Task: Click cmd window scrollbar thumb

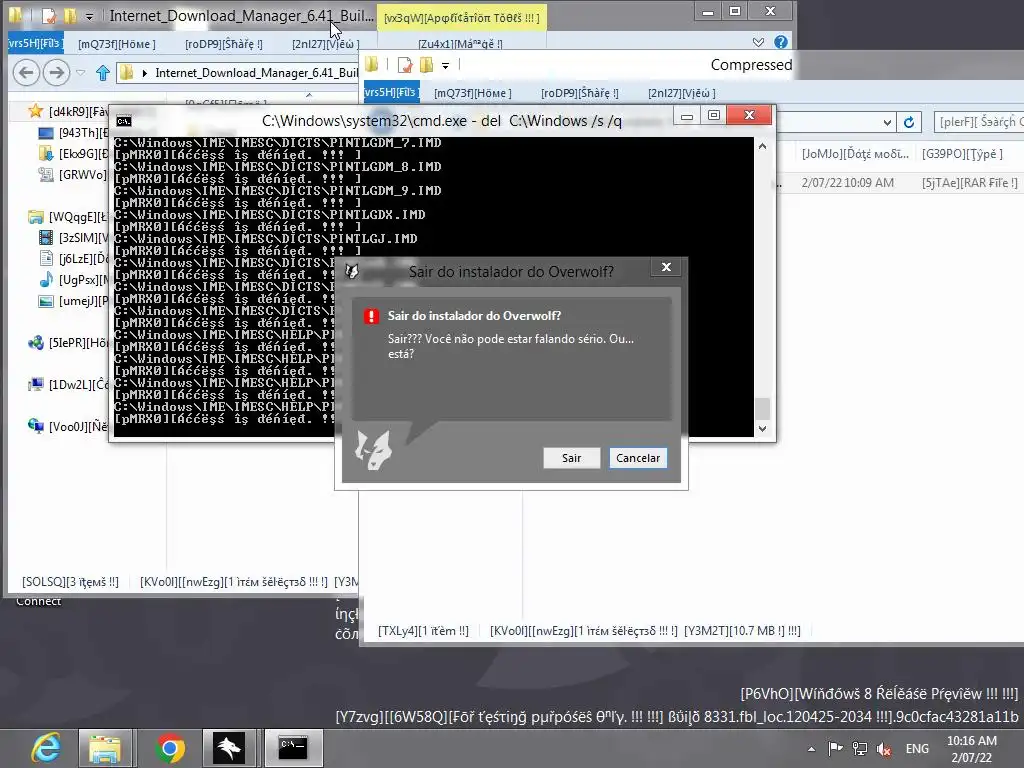Action: pos(762,408)
